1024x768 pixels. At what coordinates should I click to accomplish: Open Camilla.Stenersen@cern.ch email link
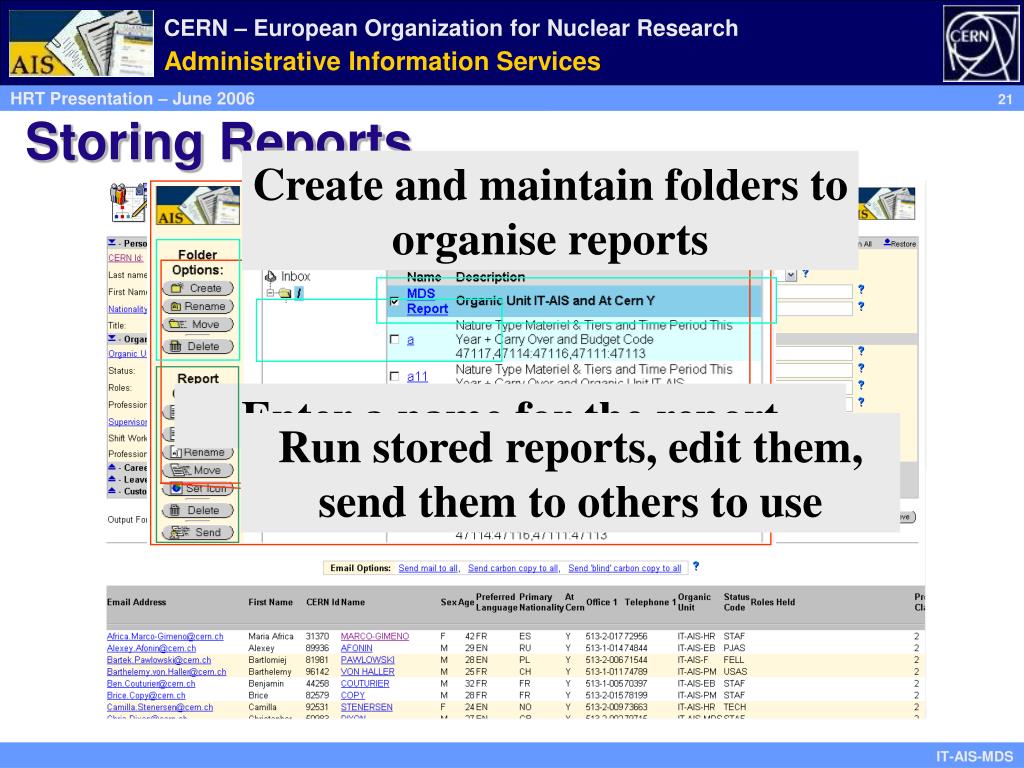click(160, 707)
